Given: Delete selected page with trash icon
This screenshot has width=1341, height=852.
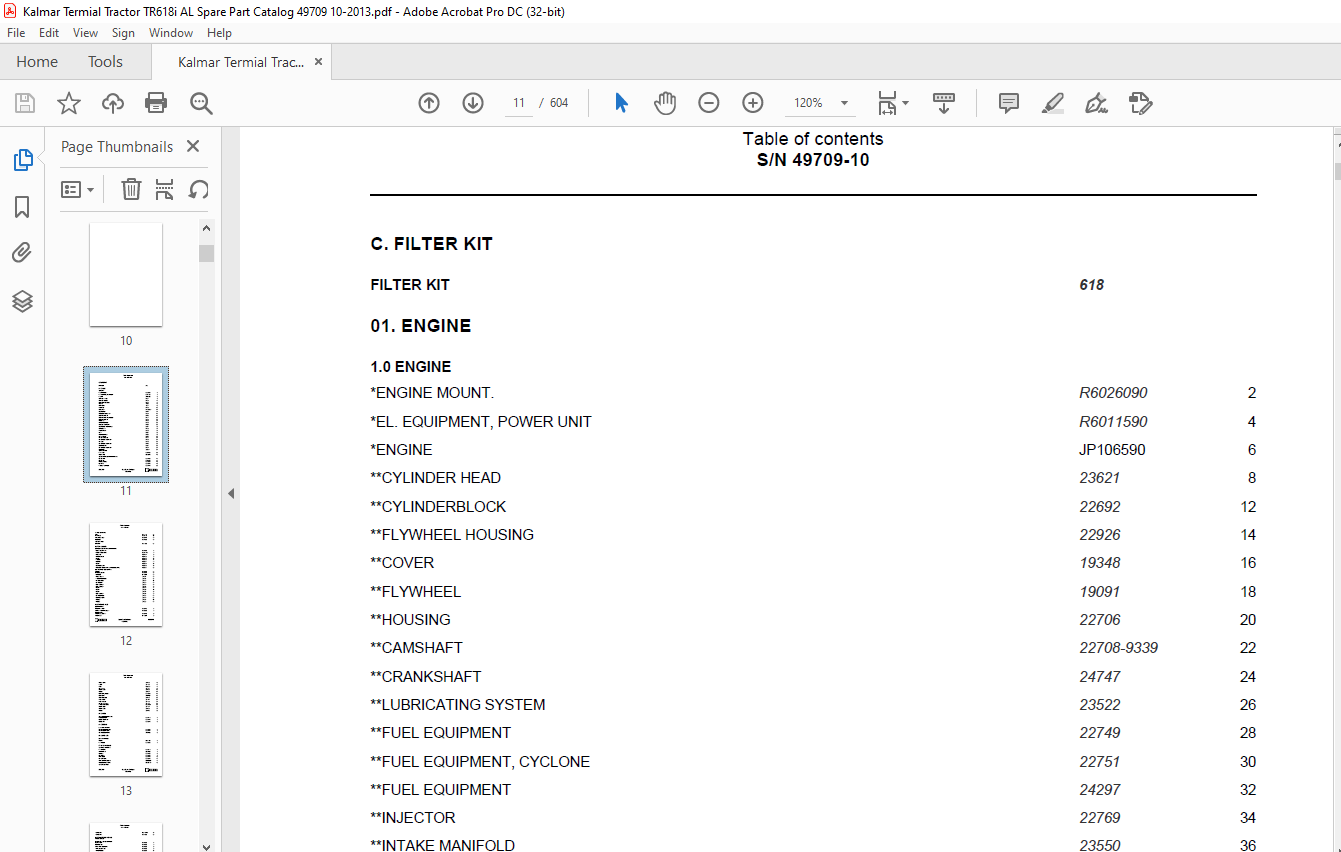Looking at the screenshot, I should [131, 189].
